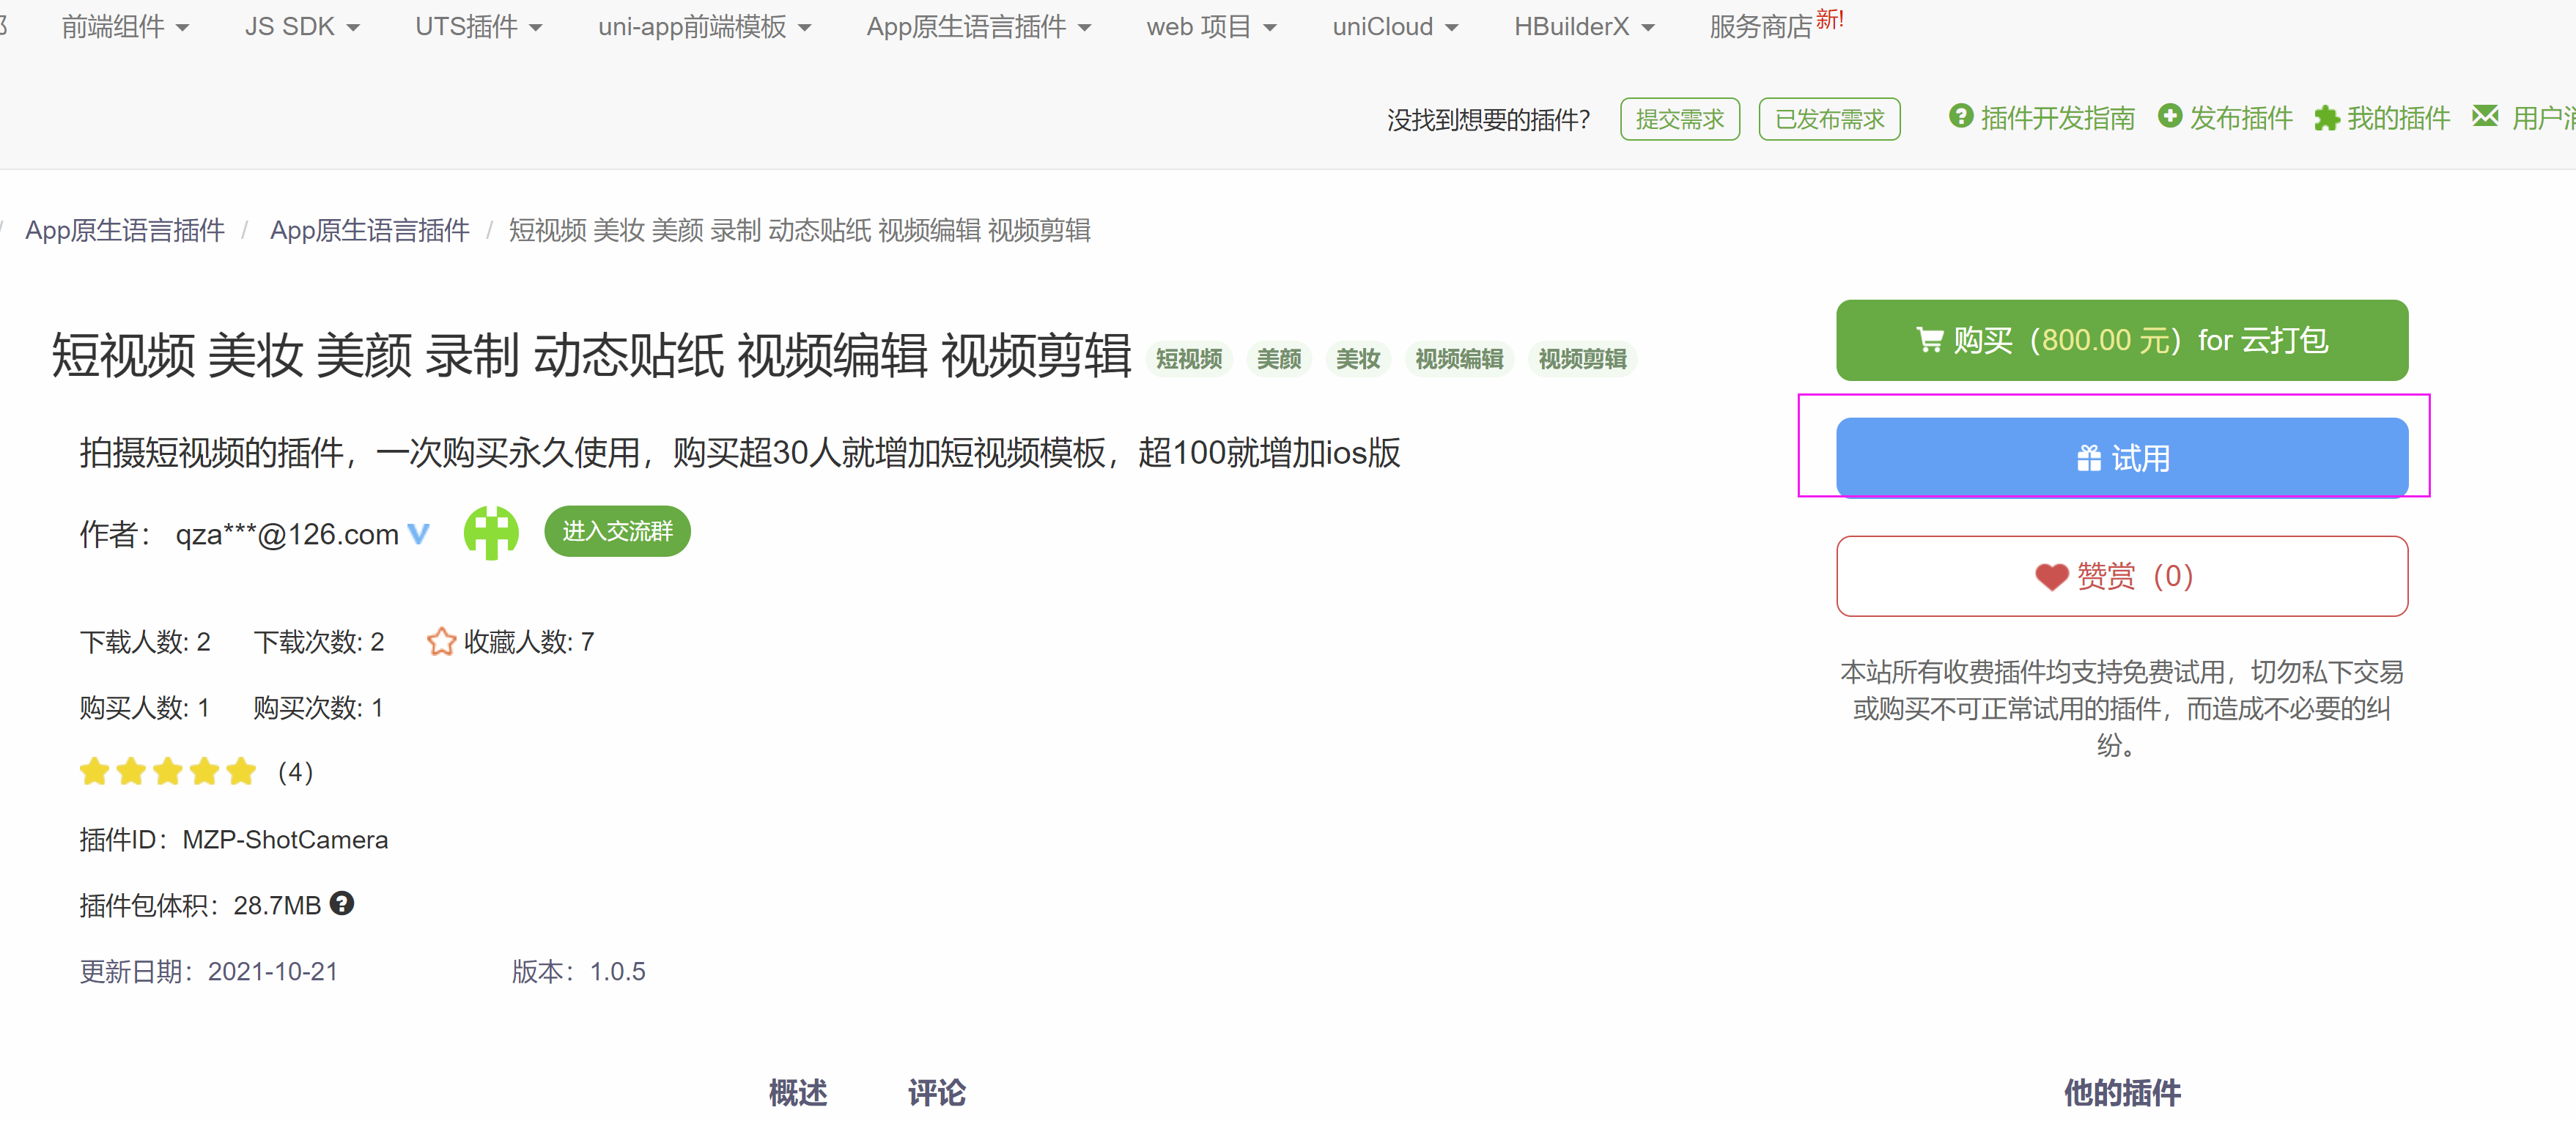
Task: Click the 美颜 tag
Action: click(x=1278, y=359)
